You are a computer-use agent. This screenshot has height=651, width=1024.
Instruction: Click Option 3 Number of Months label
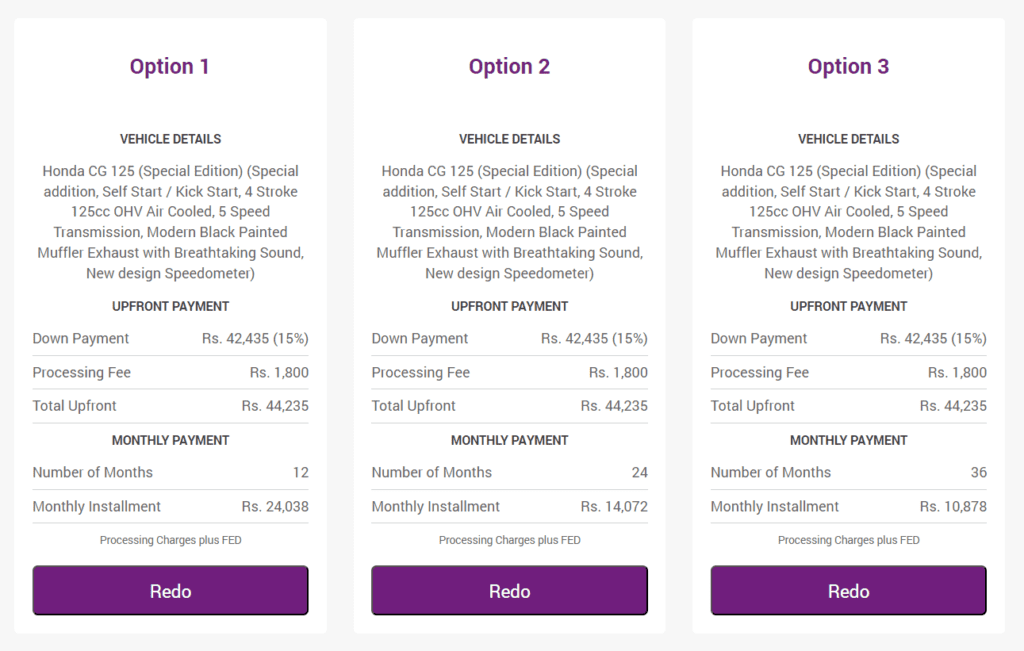(x=771, y=472)
